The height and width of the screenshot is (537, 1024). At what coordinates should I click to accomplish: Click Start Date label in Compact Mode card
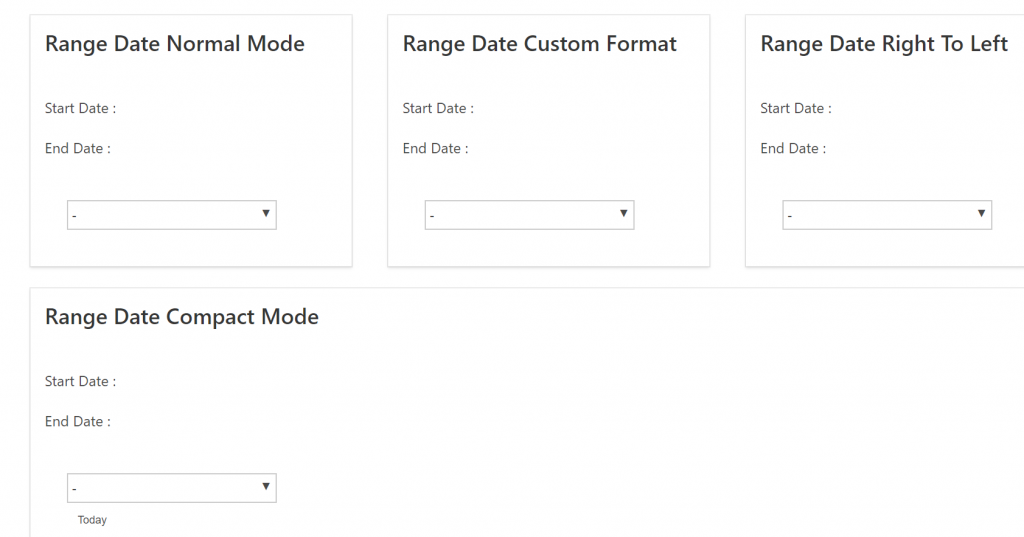tap(80, 381)
